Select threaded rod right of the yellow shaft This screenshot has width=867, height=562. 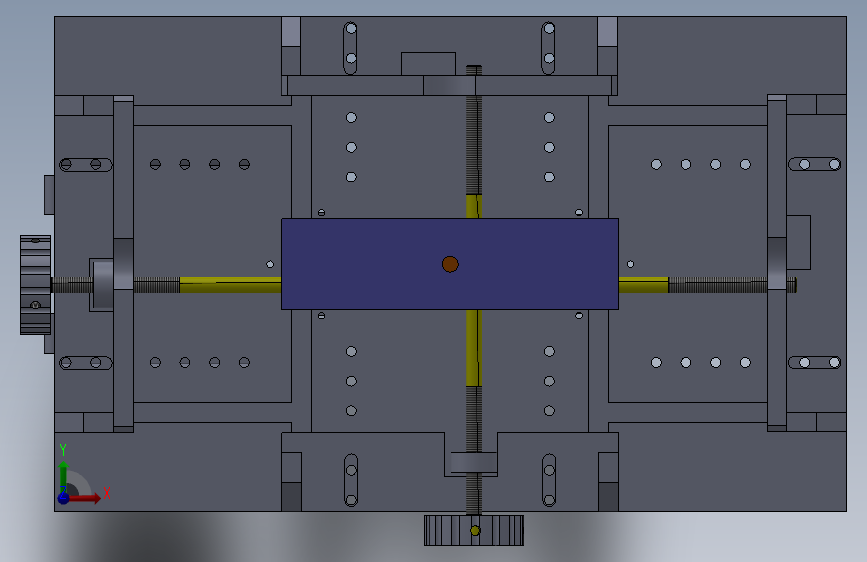pyautogui.click(x=718, y=285)
